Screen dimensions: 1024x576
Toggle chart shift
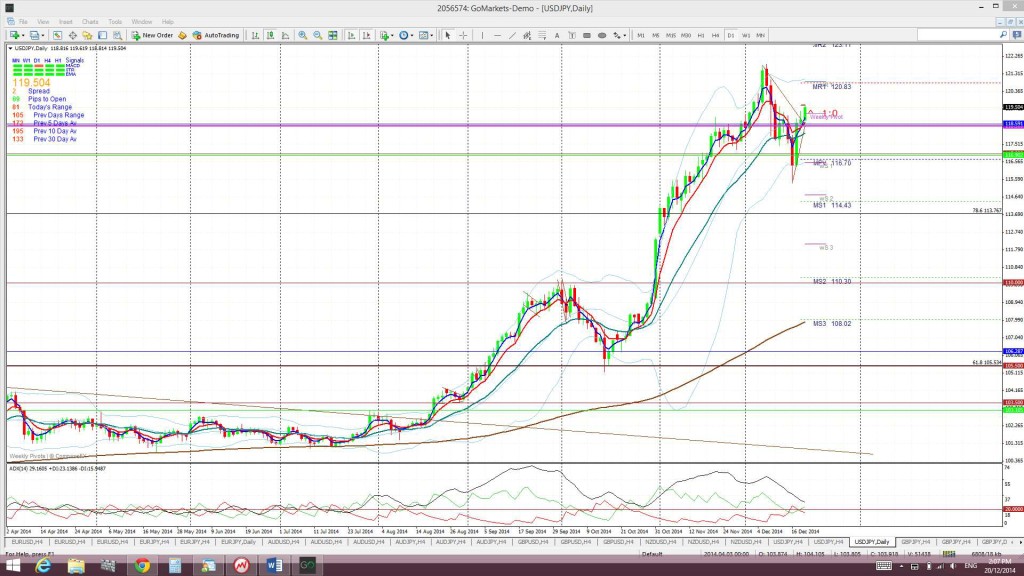coord(366,35)
